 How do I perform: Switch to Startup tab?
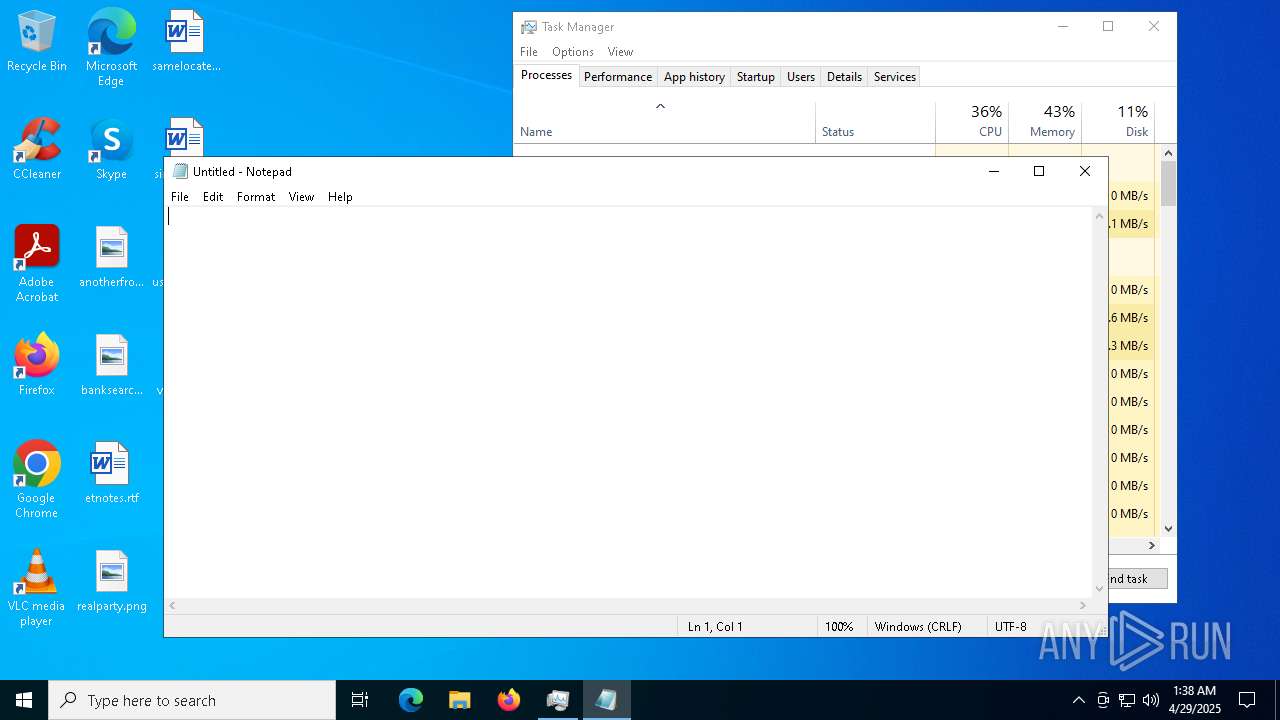pos(756,77)
